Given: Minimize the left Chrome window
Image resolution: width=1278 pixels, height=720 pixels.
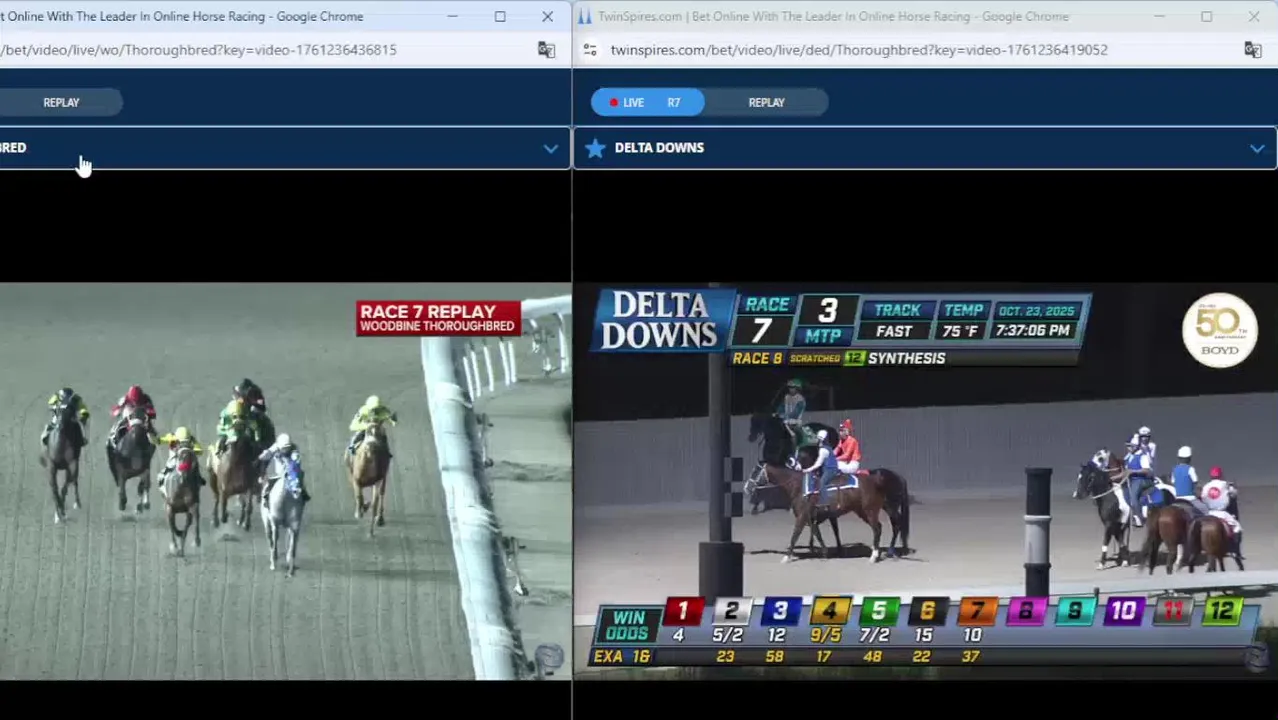Looking at the screenshot, I should (452, 16).
